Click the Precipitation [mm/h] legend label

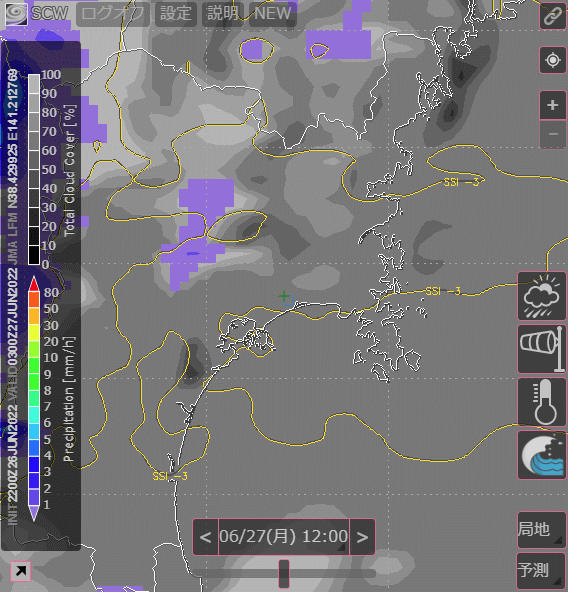coord(69,399)
